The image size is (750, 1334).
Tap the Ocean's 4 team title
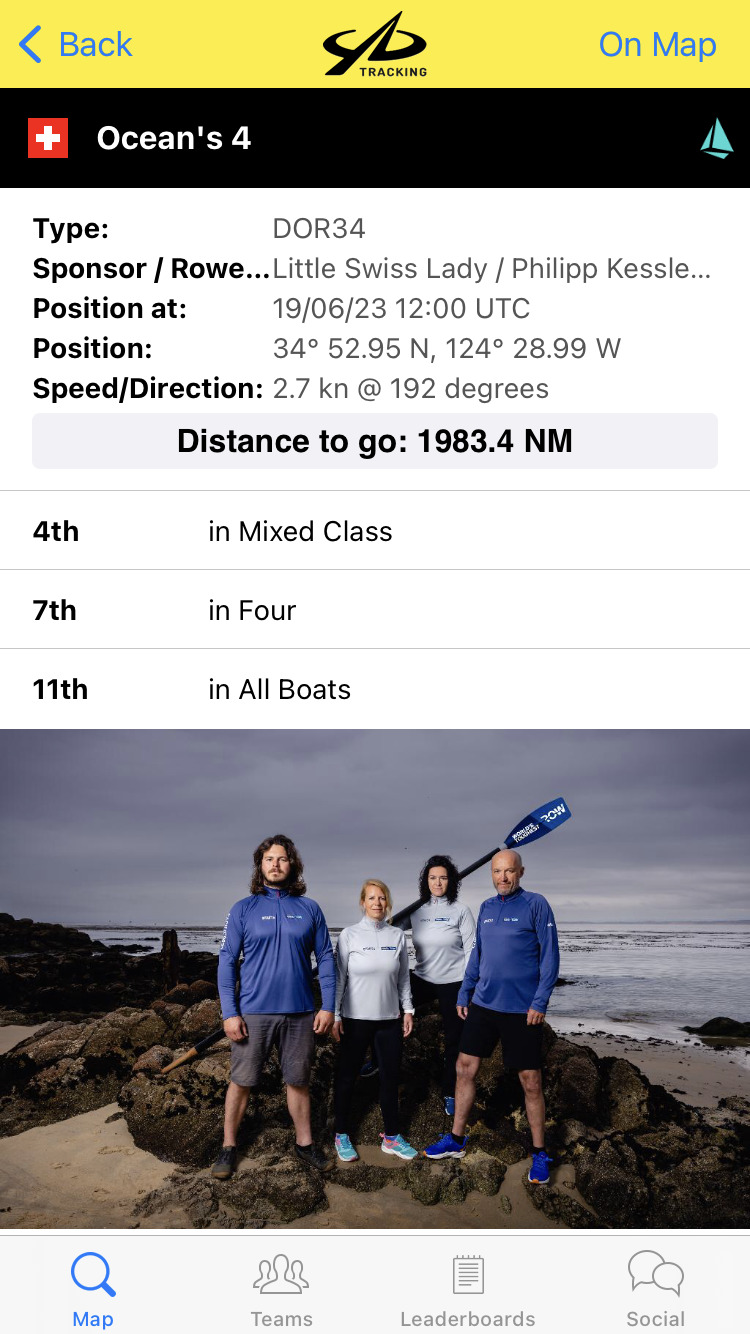173,138
